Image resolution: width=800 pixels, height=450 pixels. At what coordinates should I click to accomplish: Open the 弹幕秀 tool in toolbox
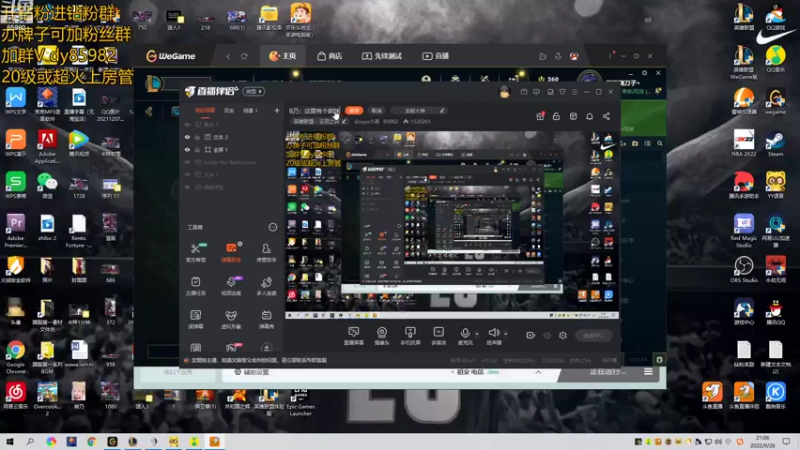(266, 319)
